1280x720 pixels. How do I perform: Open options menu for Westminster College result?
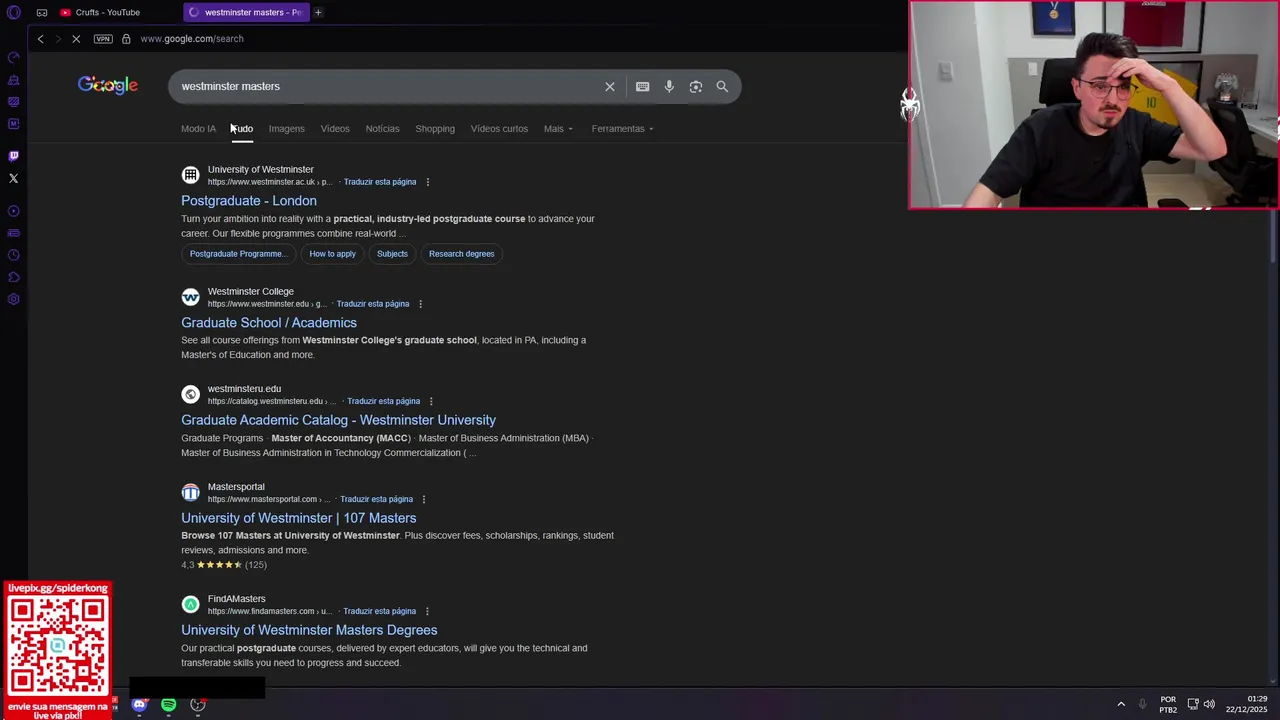tap(420, 304)
